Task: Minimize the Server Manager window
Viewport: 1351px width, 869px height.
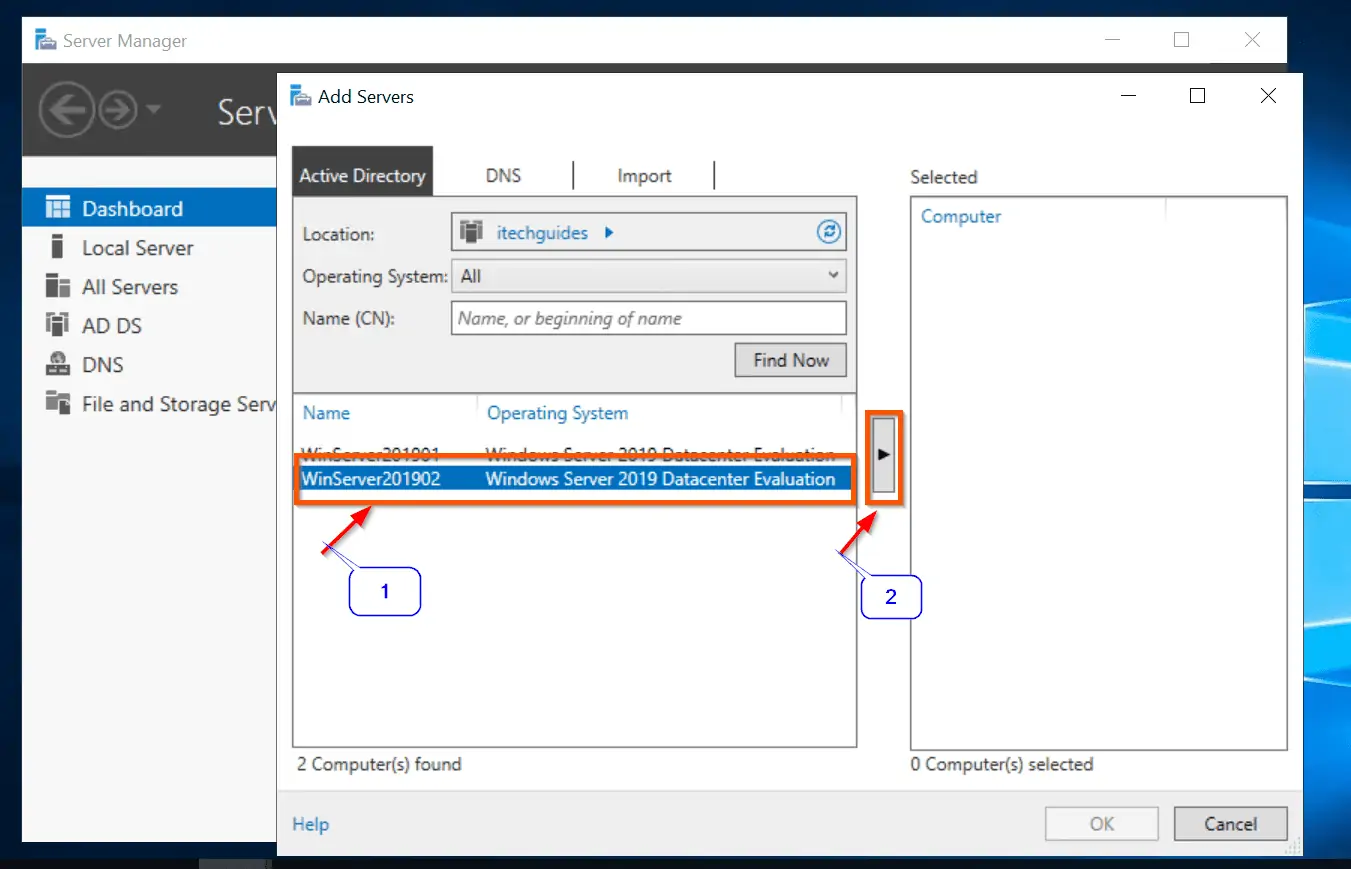Action: point(1111,40)
